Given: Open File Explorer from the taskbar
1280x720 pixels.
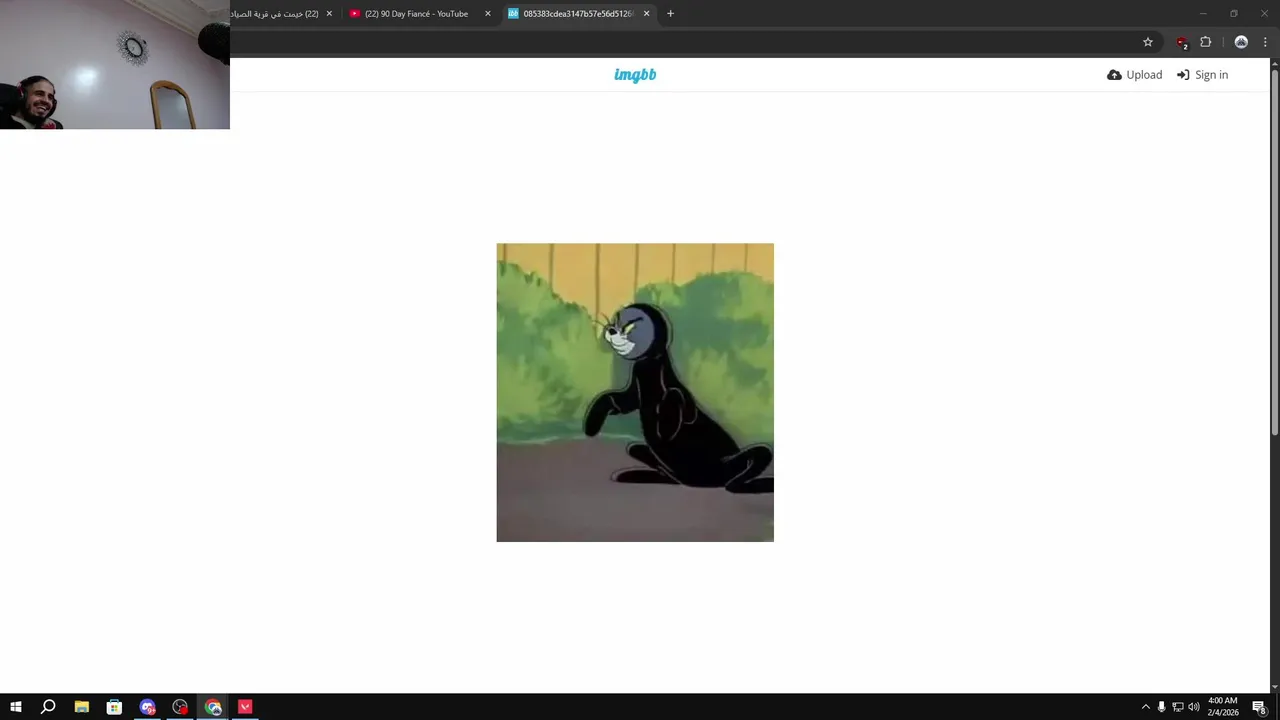Looking at the screenshot, I should point(82,707).
